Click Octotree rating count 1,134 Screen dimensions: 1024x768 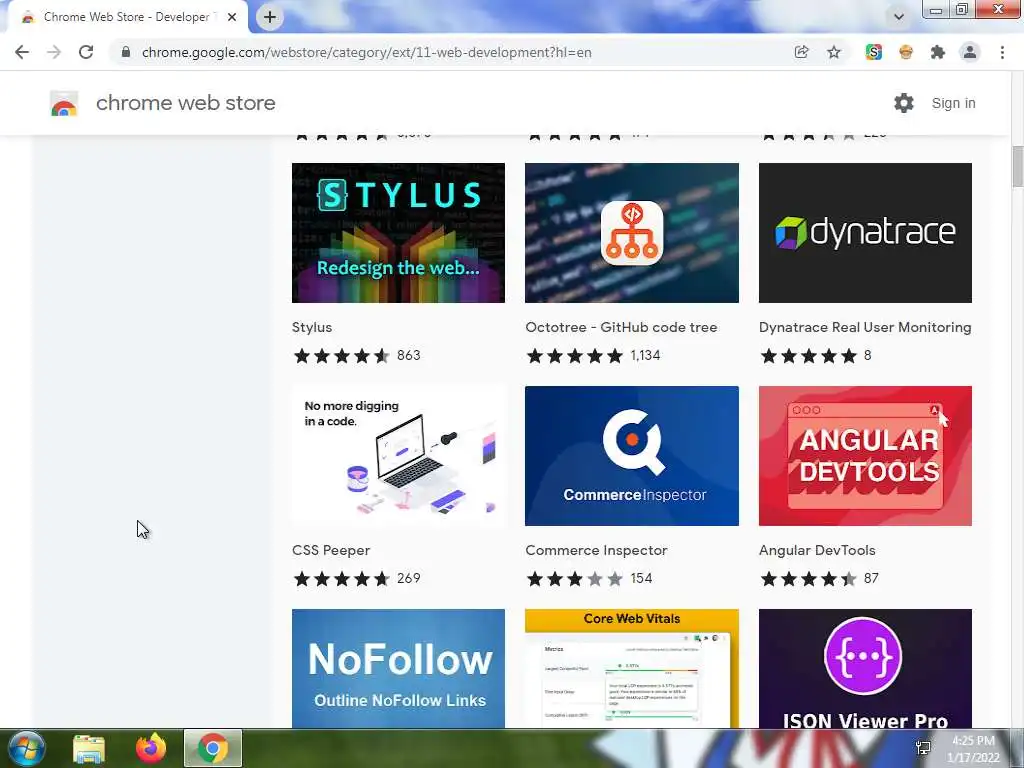coord(645,355)
